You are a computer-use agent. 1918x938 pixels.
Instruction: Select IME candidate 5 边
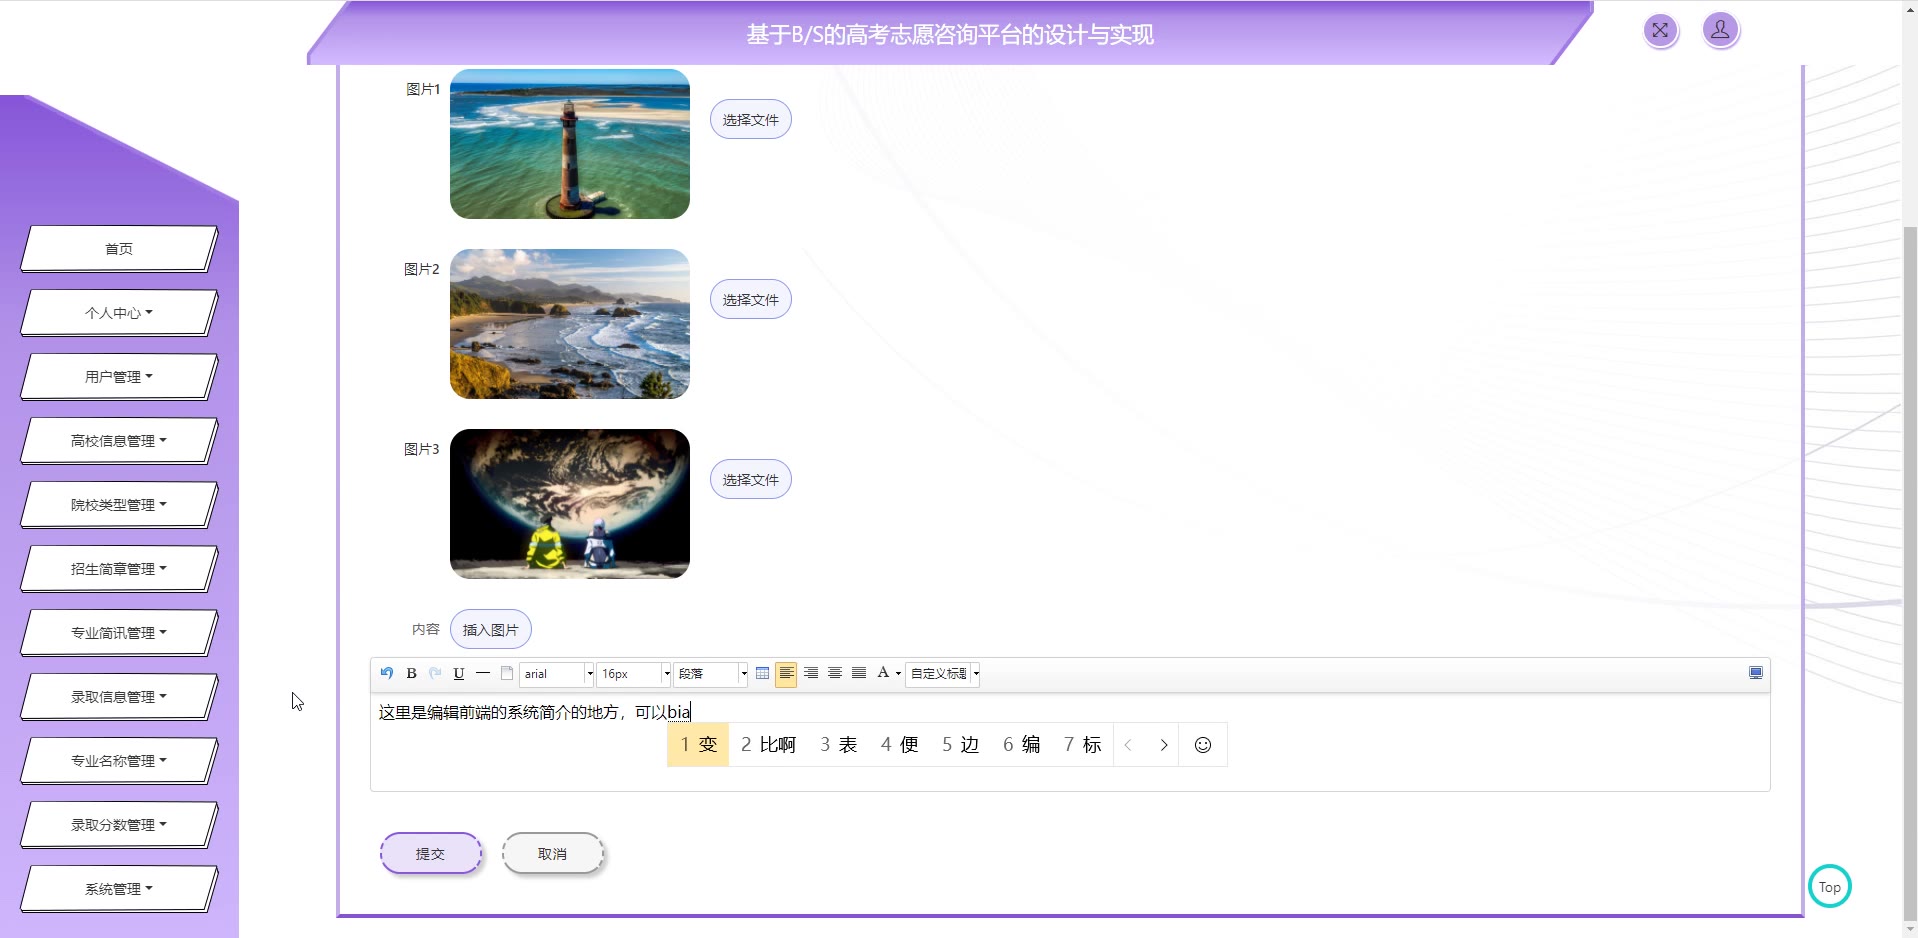click(961, 745)
